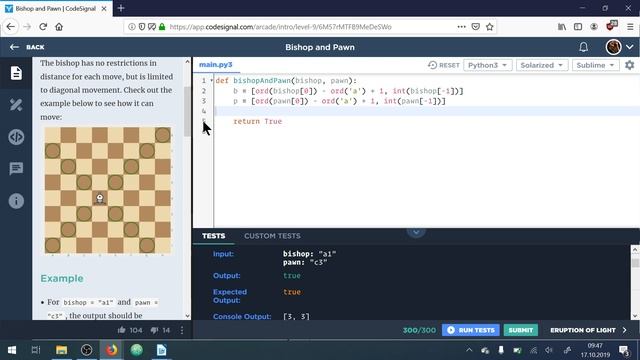The width and height of the screenshot is (640, 360).
Task: Open File Explorer from taskbar
Action: point(62,350)
